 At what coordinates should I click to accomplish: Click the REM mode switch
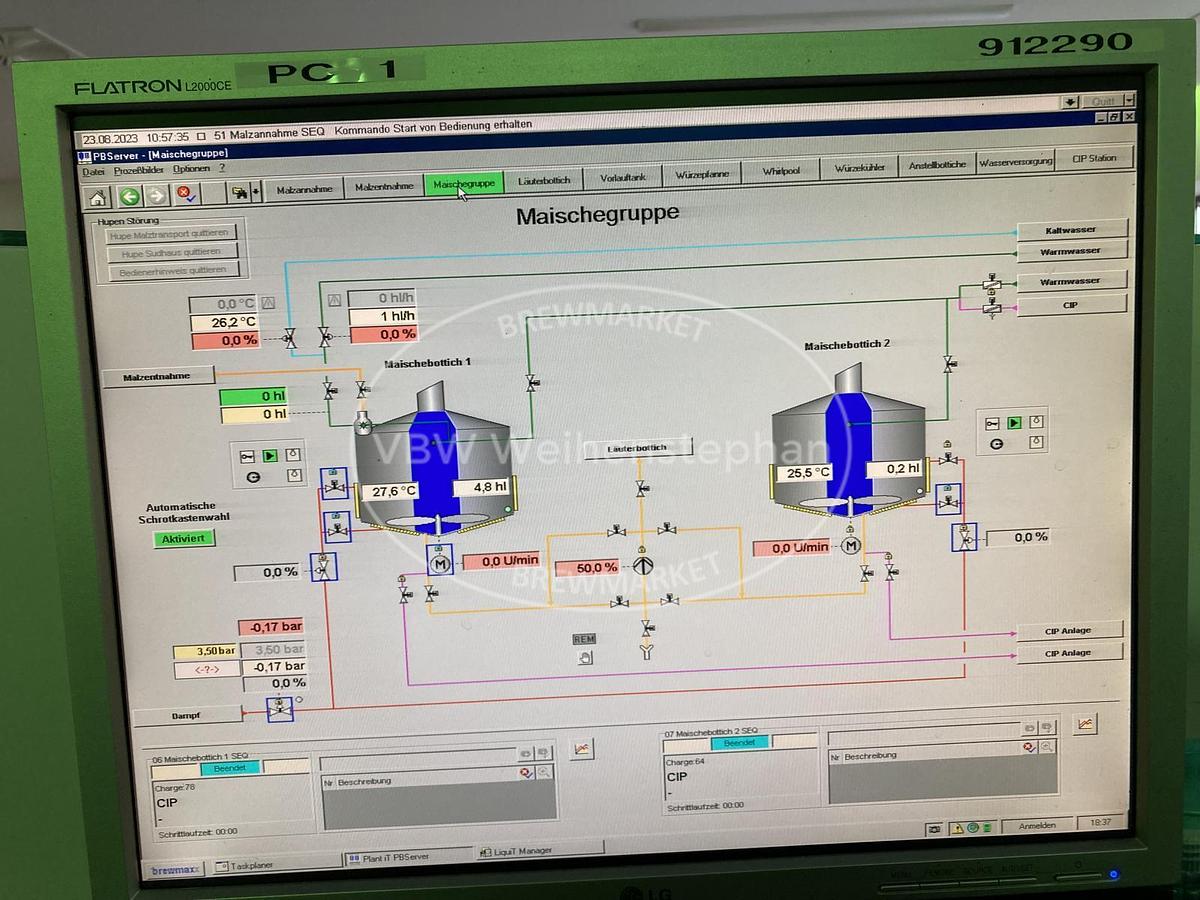point(585,638)
